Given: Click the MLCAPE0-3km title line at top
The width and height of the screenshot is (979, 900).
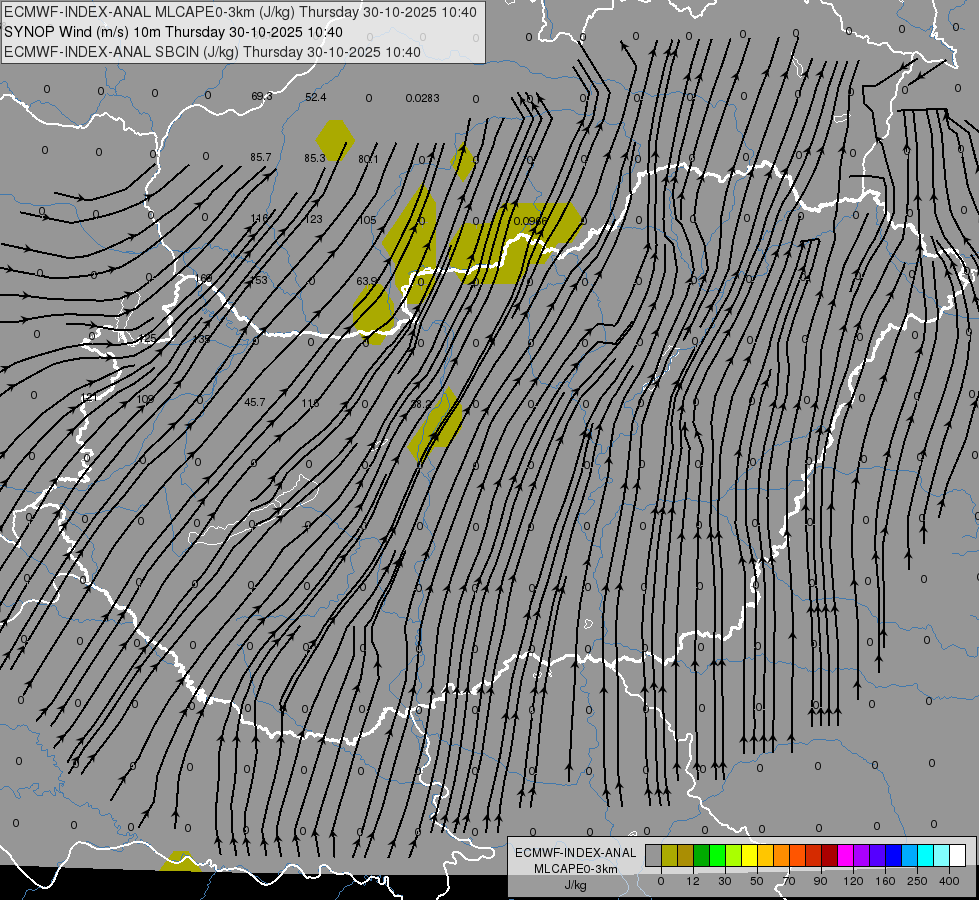Looking at the screenshot, I should coord(240,12).
